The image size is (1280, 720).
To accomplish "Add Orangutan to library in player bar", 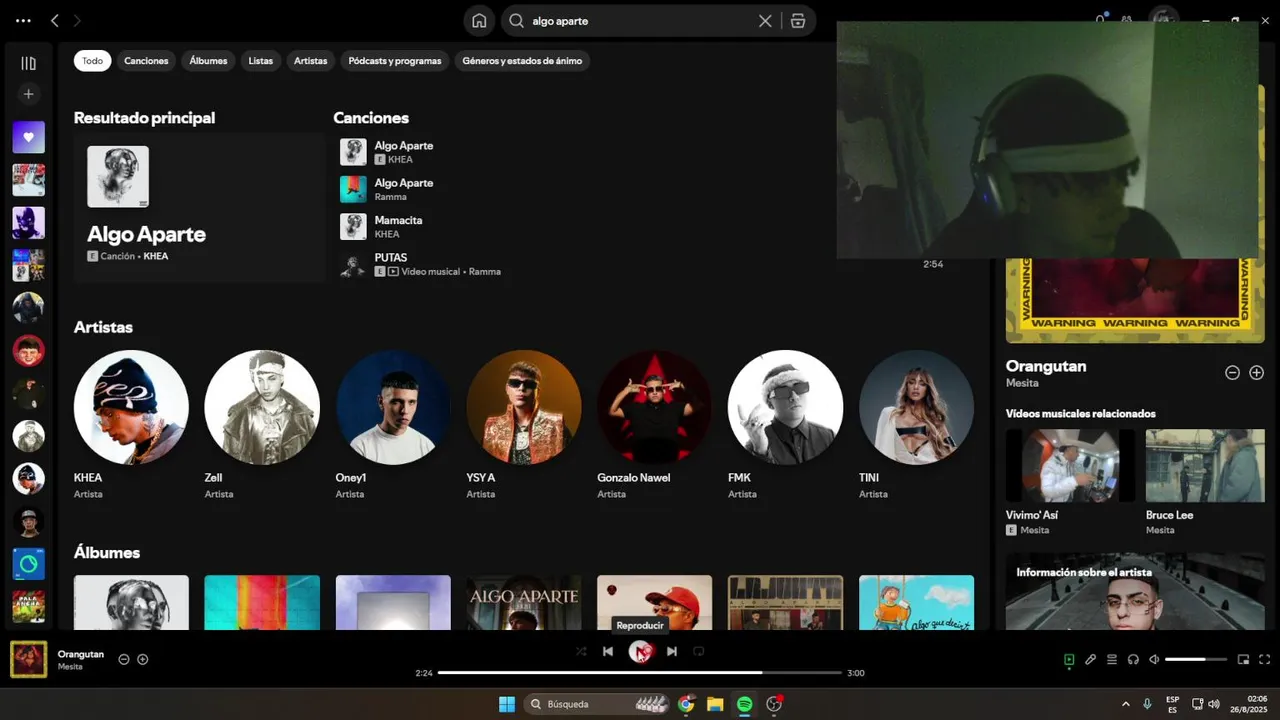I will [143, 659].
